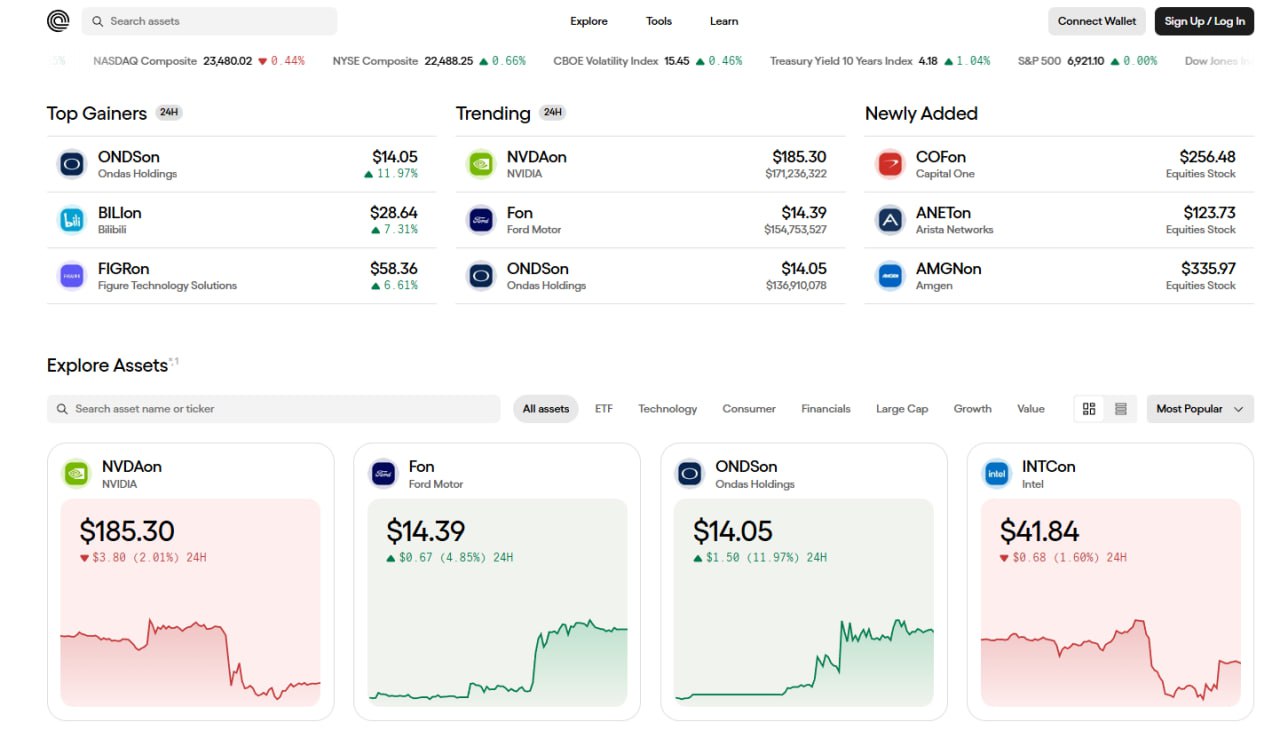Switch to list view layout

(x=1121, y=409)
